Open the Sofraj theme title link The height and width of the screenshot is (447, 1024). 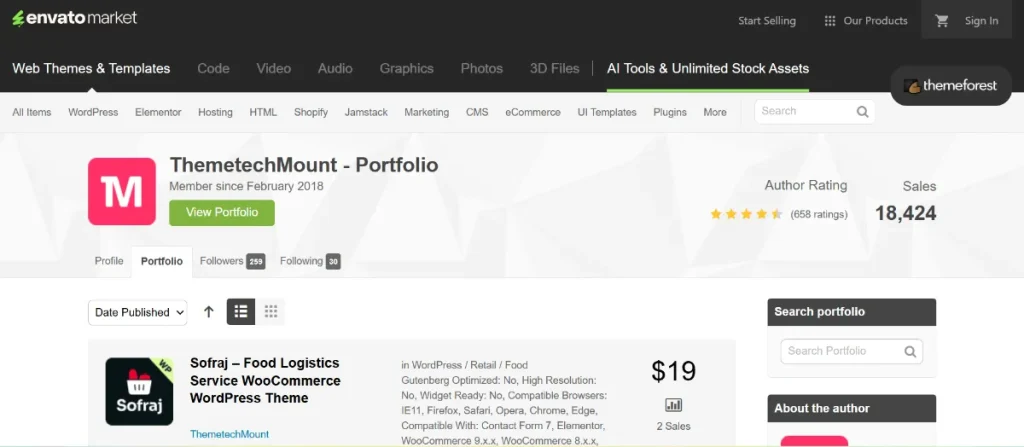[265, 380]
